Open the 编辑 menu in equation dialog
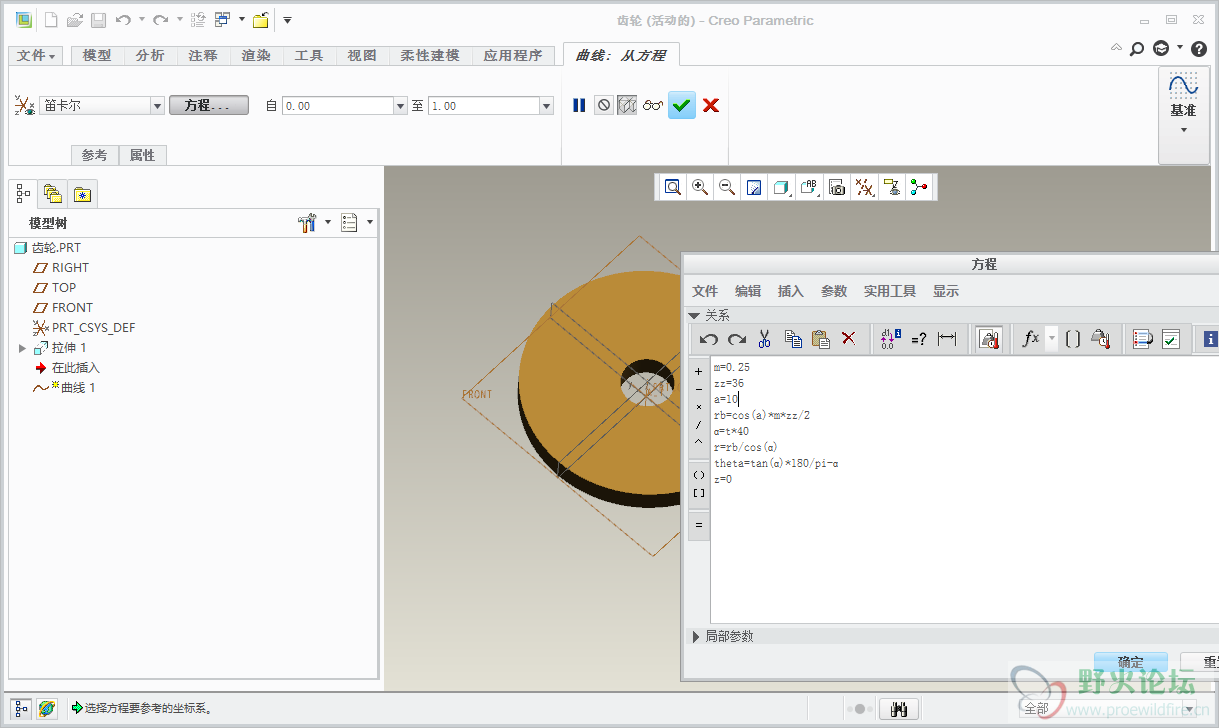The height and width of the screenshot is (728, 1219). coord(748,291)
